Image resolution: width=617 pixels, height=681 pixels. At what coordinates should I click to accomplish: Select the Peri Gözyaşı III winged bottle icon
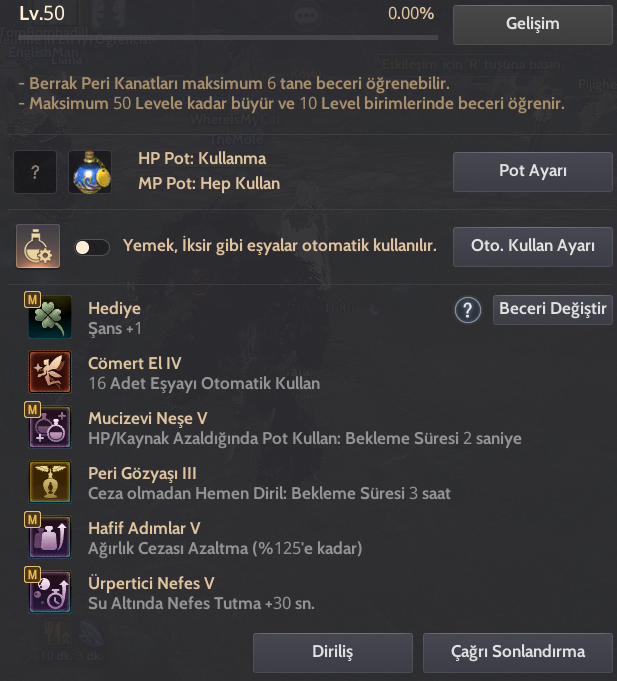(x=50, y=482)
